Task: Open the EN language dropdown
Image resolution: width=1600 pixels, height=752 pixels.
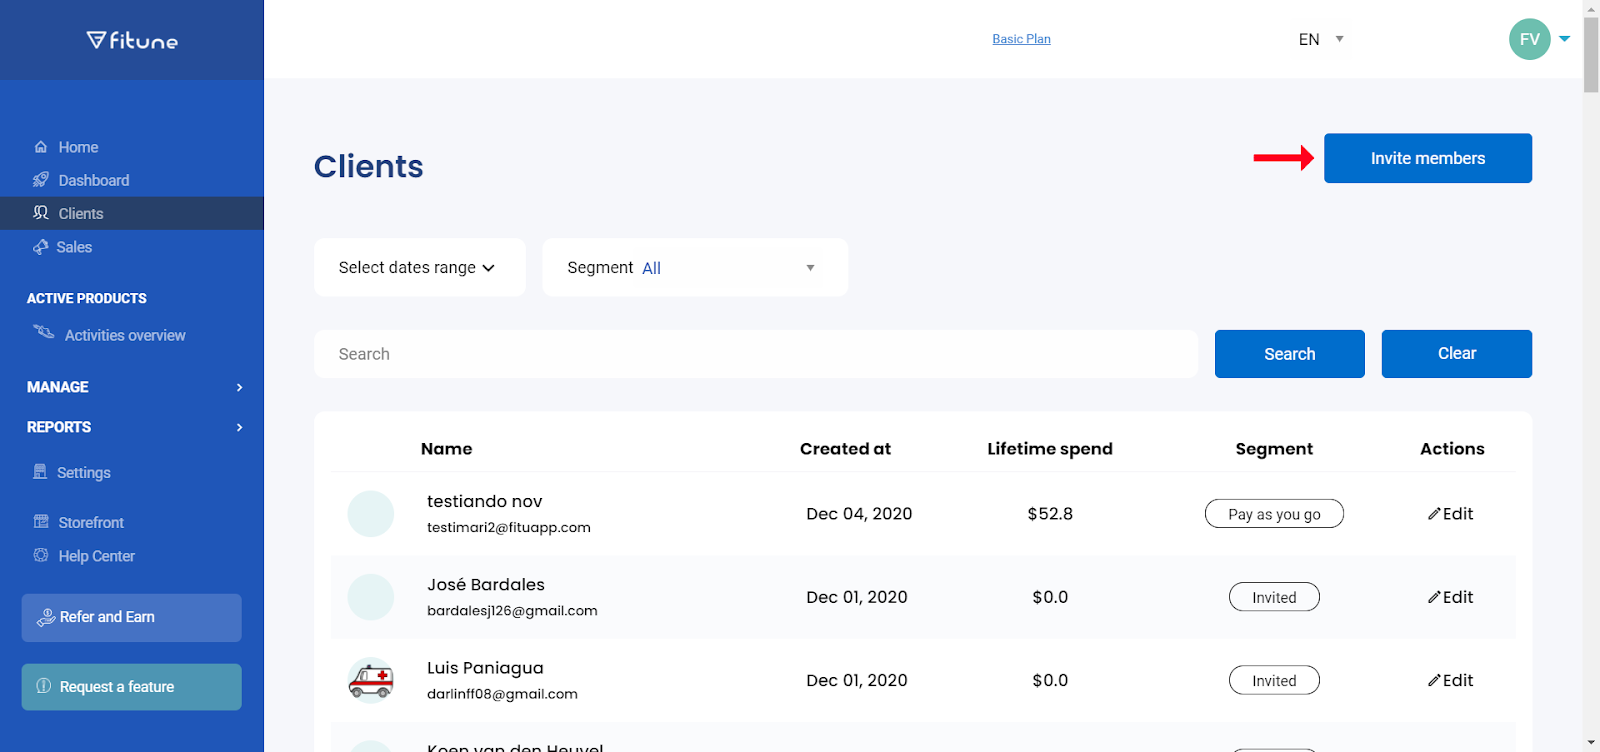Action: (x=1320, y=39)
